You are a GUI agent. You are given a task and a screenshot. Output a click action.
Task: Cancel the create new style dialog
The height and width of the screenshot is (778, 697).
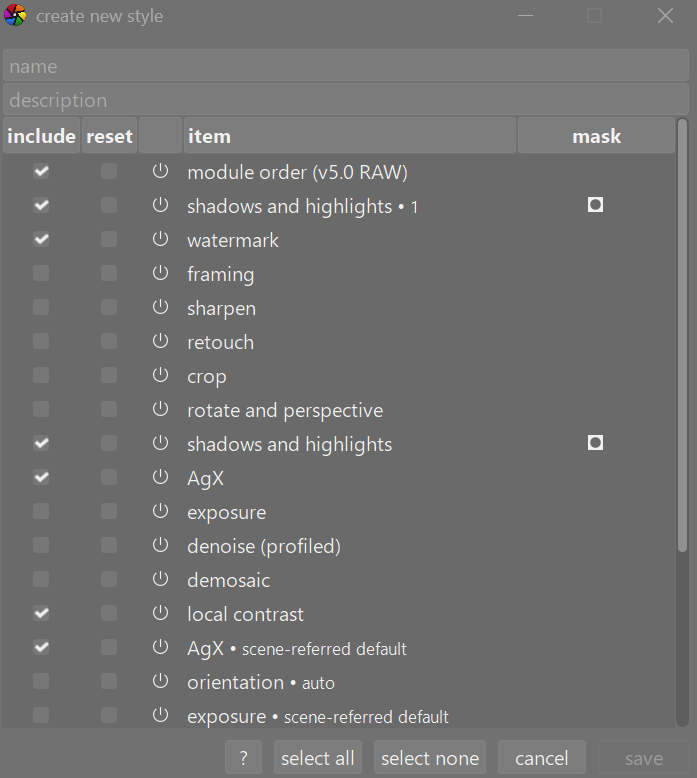(541, 758)
